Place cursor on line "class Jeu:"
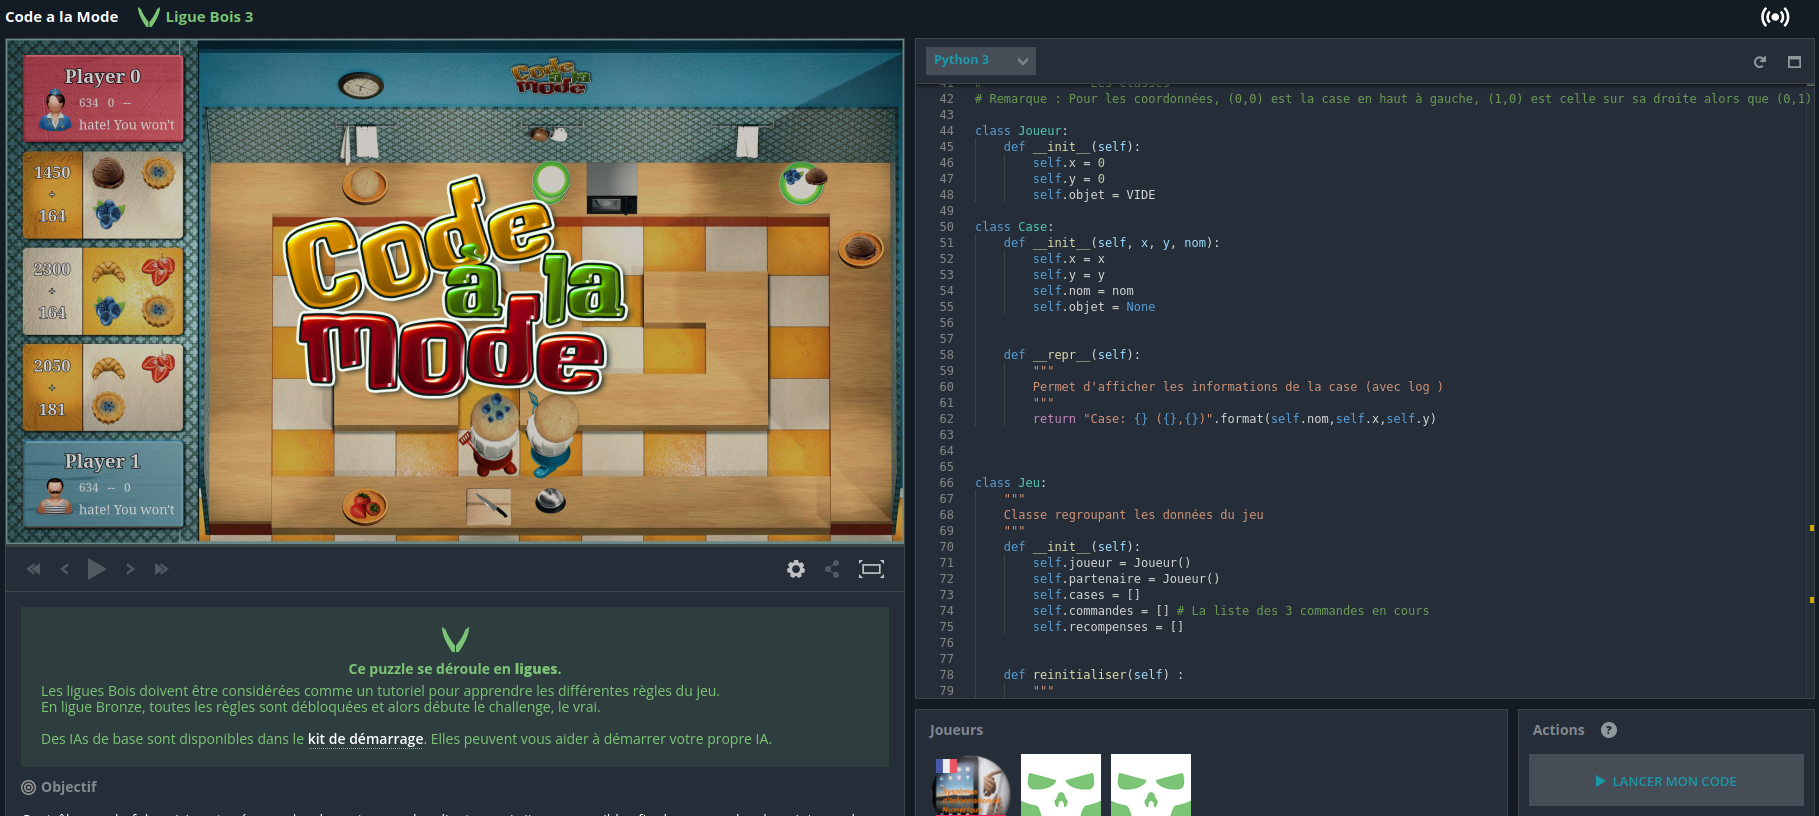 (1010, 483)
